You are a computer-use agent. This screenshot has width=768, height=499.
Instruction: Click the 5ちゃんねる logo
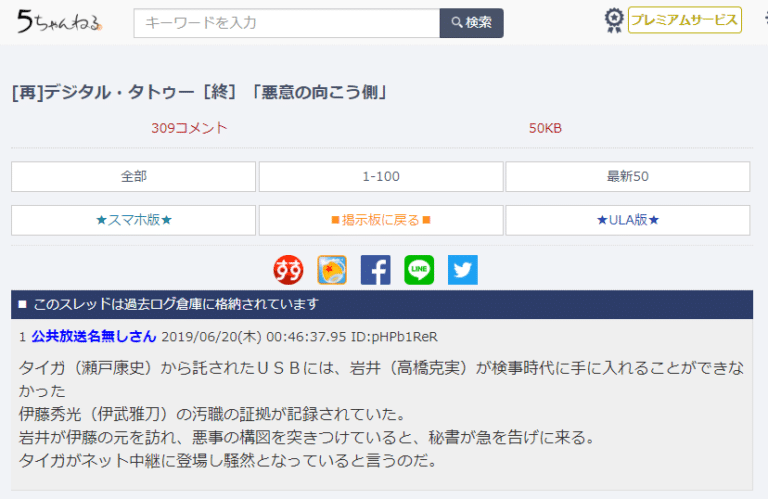[59, 22]
